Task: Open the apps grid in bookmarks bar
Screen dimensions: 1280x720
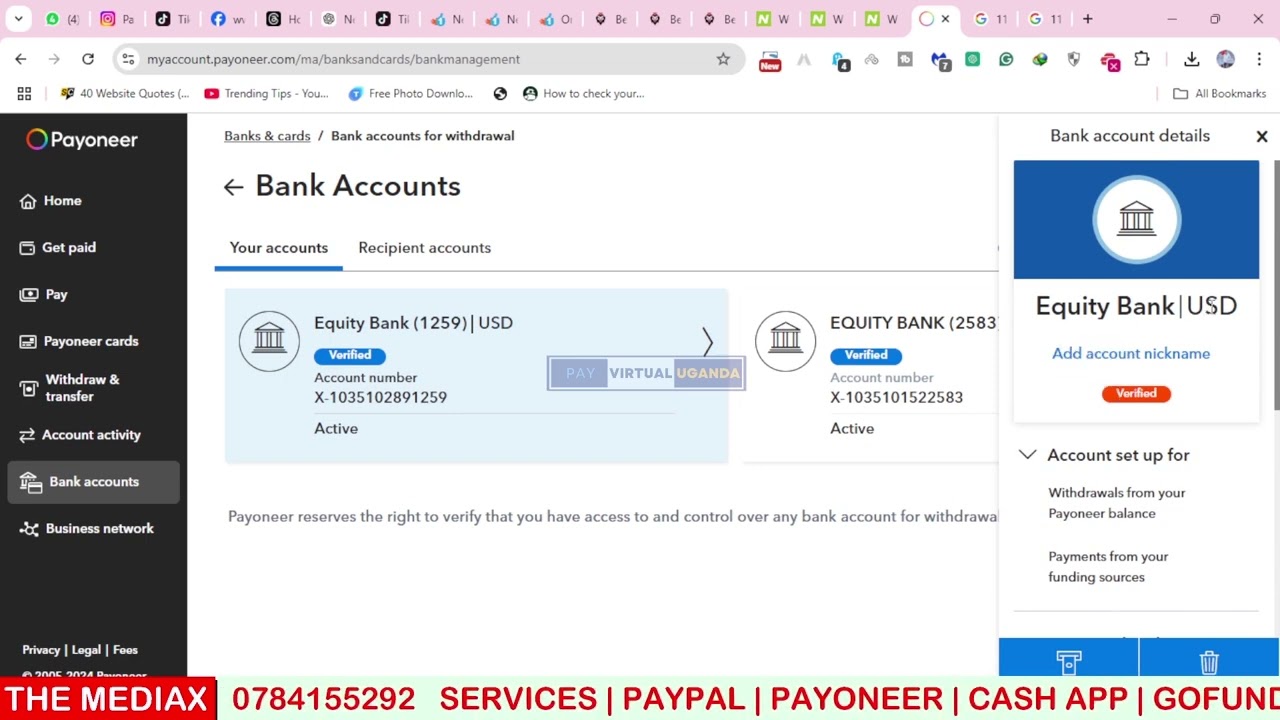Action: coord(24,94)
